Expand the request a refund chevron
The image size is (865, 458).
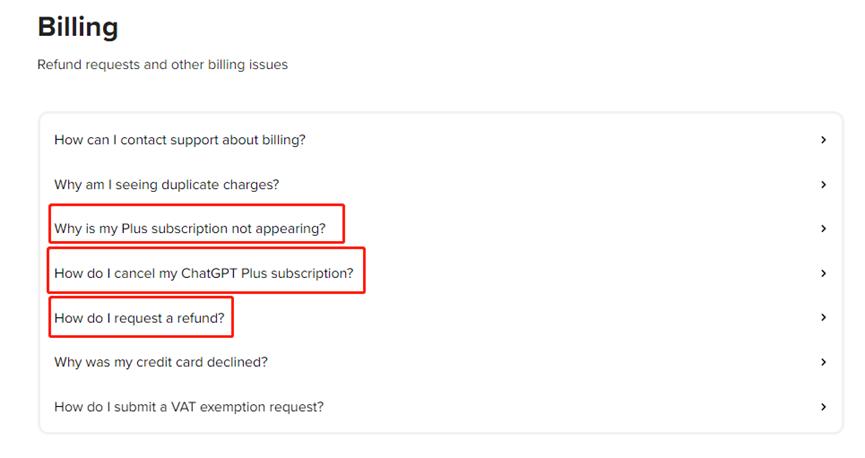823,318
